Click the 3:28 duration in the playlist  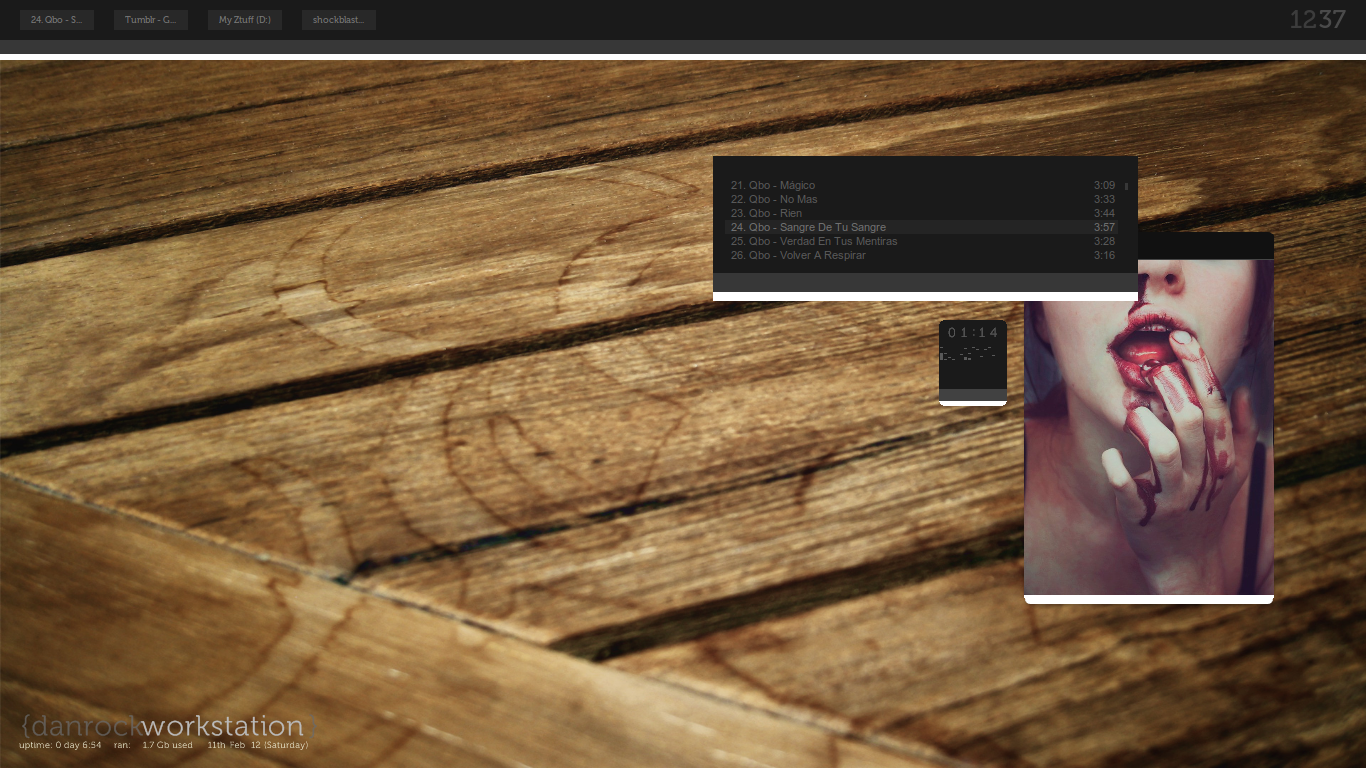(1104, 241)
